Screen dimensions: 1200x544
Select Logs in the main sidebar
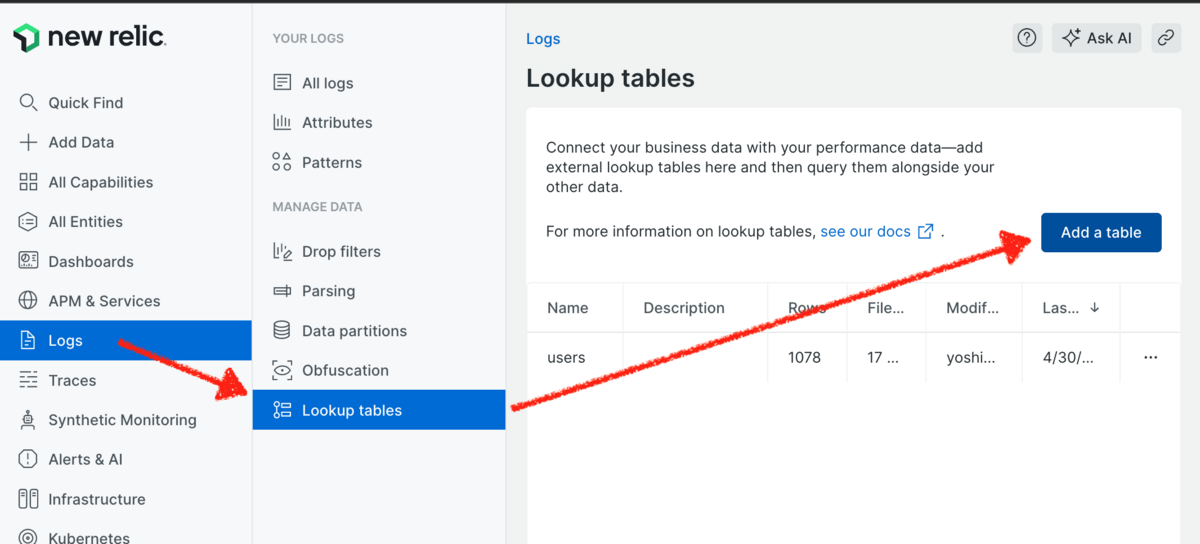(x=126, y=341)
